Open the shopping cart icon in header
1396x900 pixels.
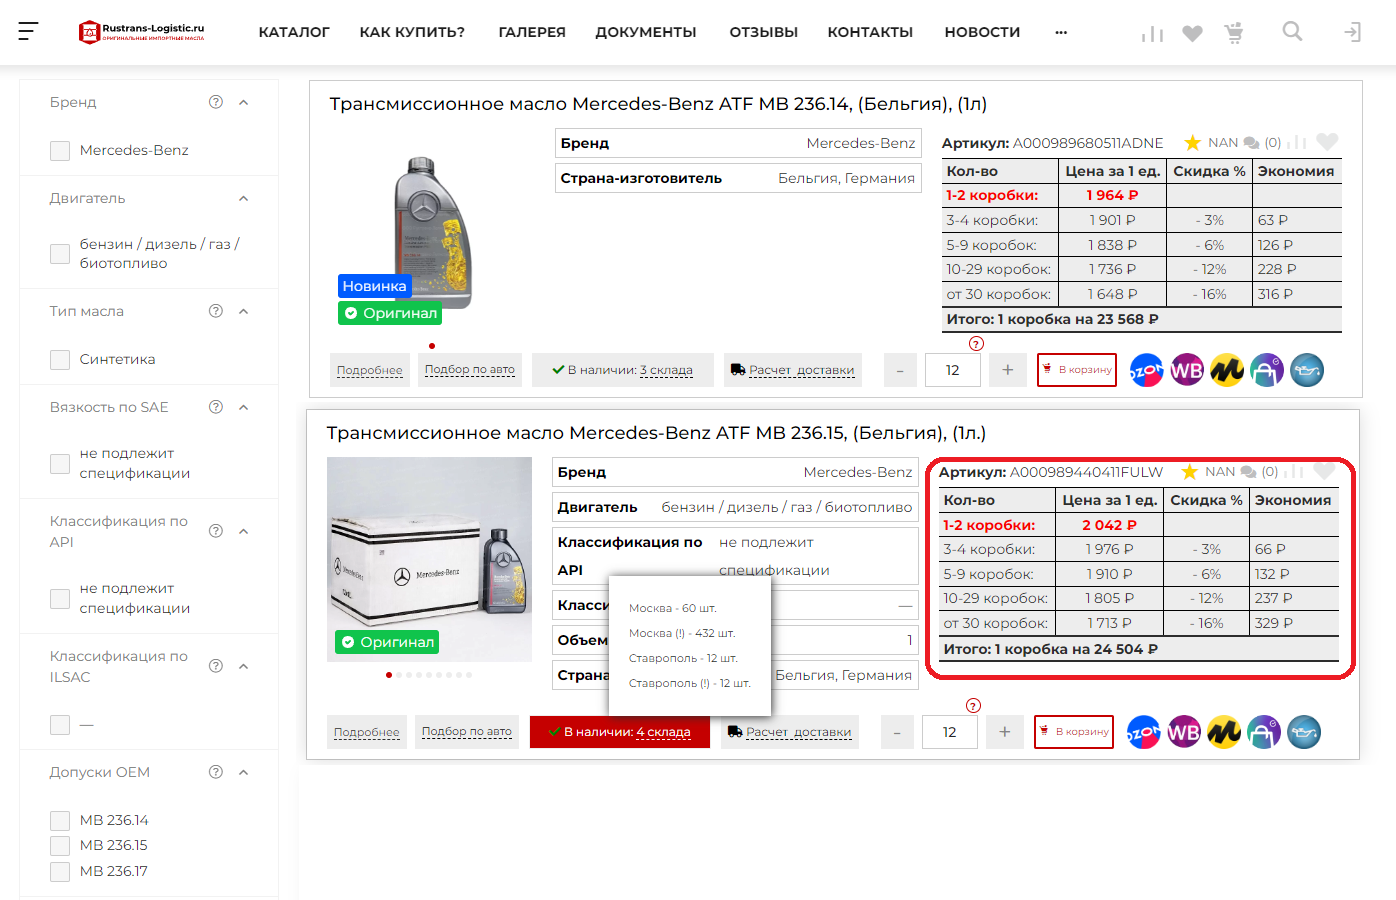click(x=1234, y=33)
